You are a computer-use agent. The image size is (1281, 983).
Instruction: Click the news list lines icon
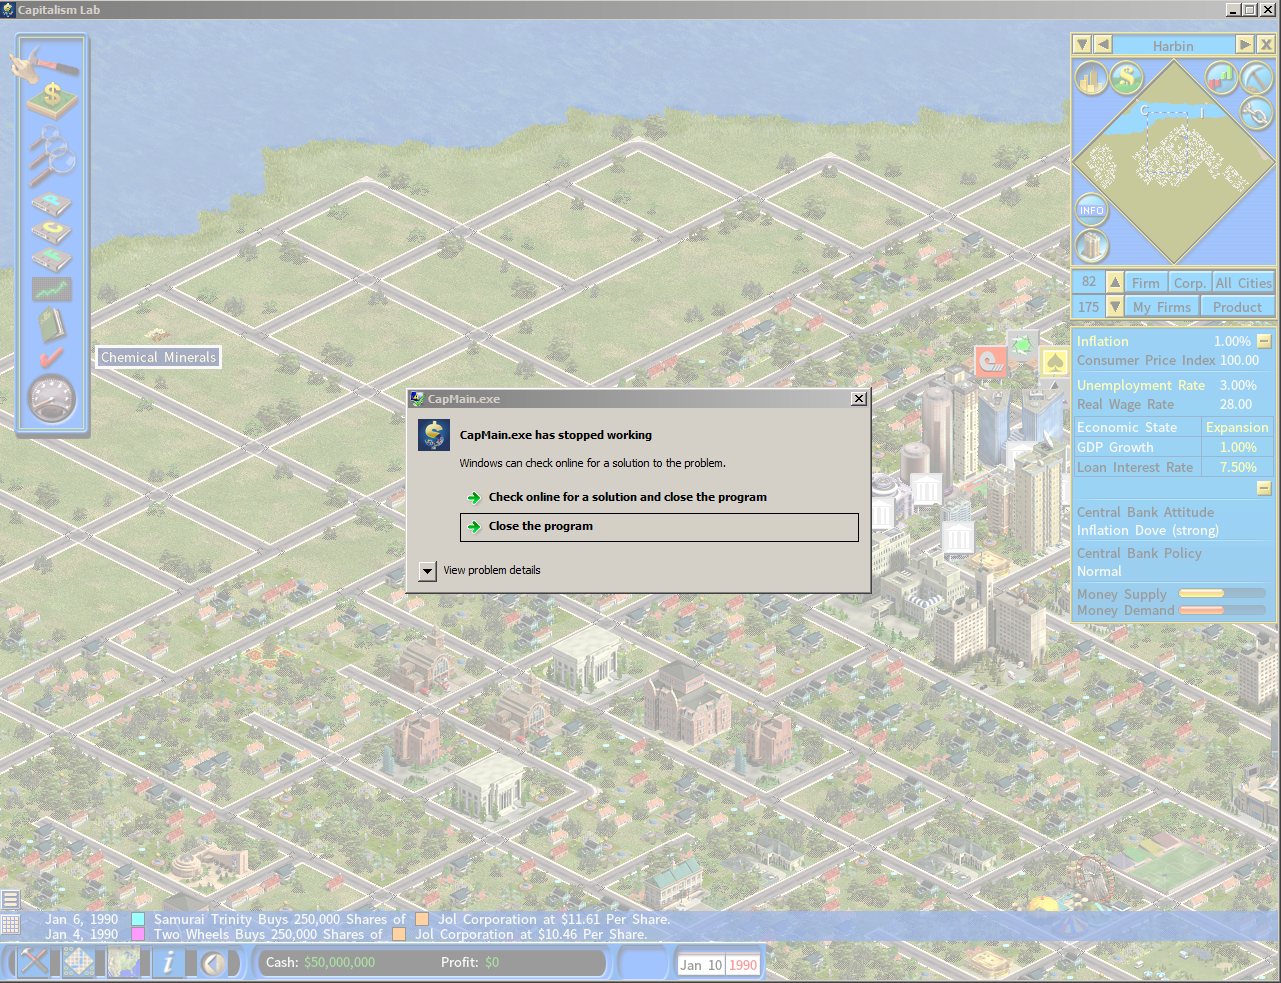coord(10,900)
